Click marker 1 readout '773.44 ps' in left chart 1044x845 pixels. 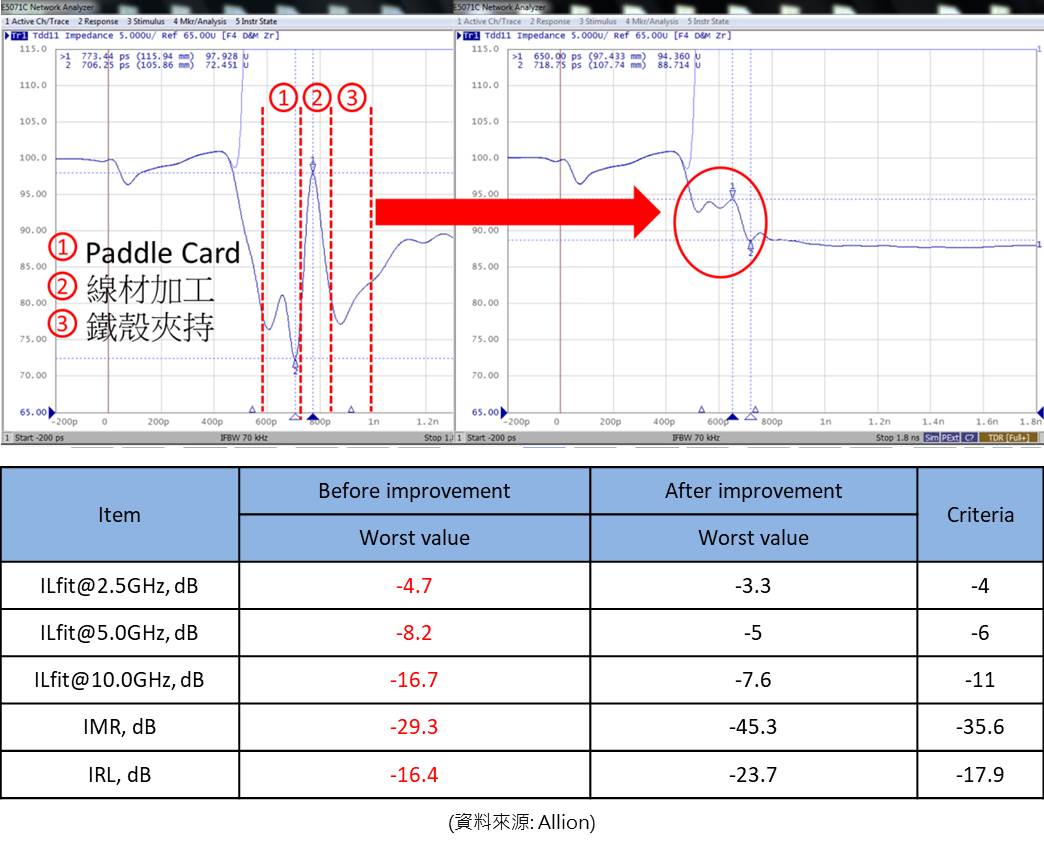105,57
